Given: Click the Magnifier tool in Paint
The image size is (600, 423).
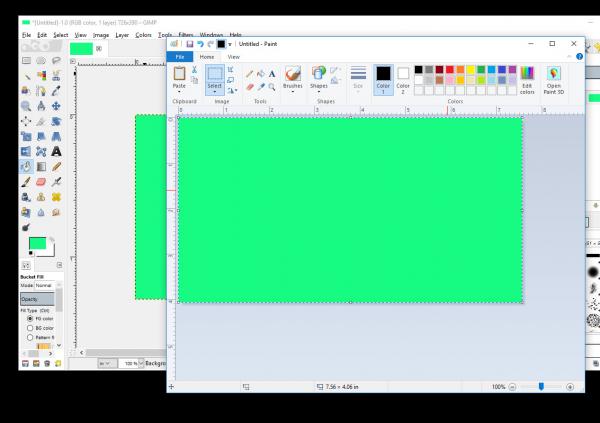Looking at the screenshot, I should (272, 87).
